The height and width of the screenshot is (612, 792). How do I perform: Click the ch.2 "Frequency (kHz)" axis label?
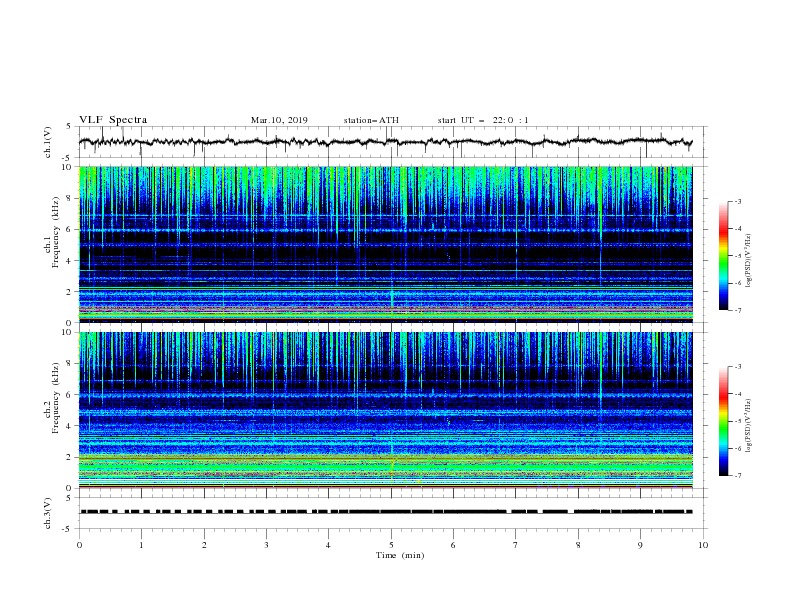pos(56,398)
